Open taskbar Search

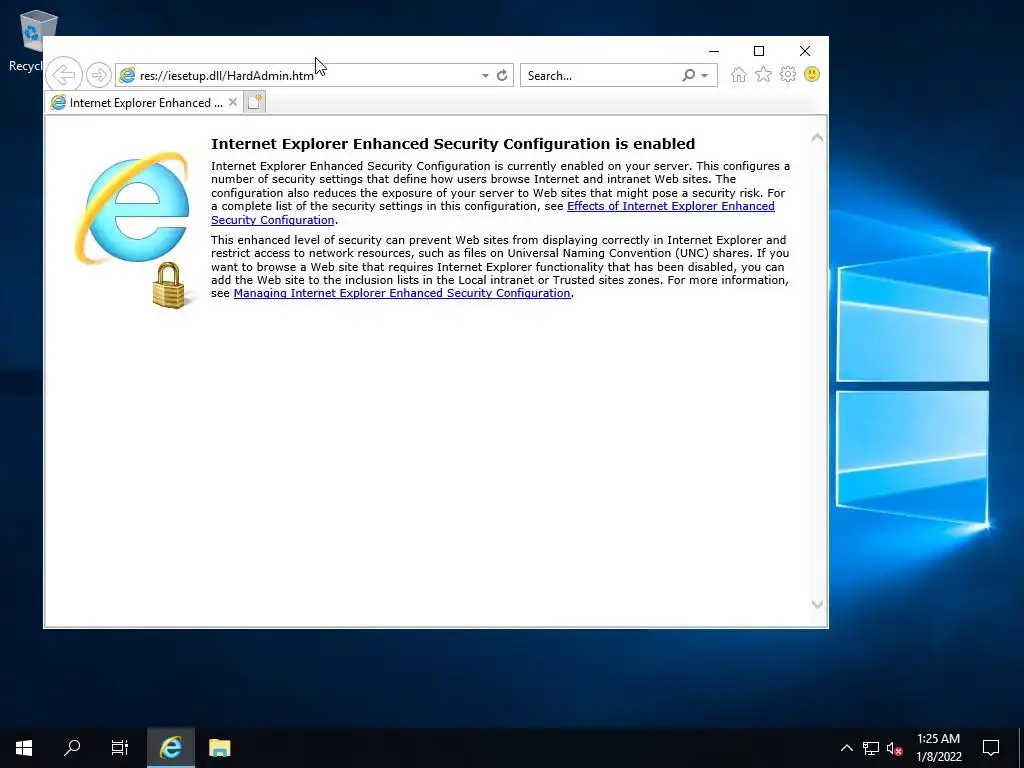[72, 748]
